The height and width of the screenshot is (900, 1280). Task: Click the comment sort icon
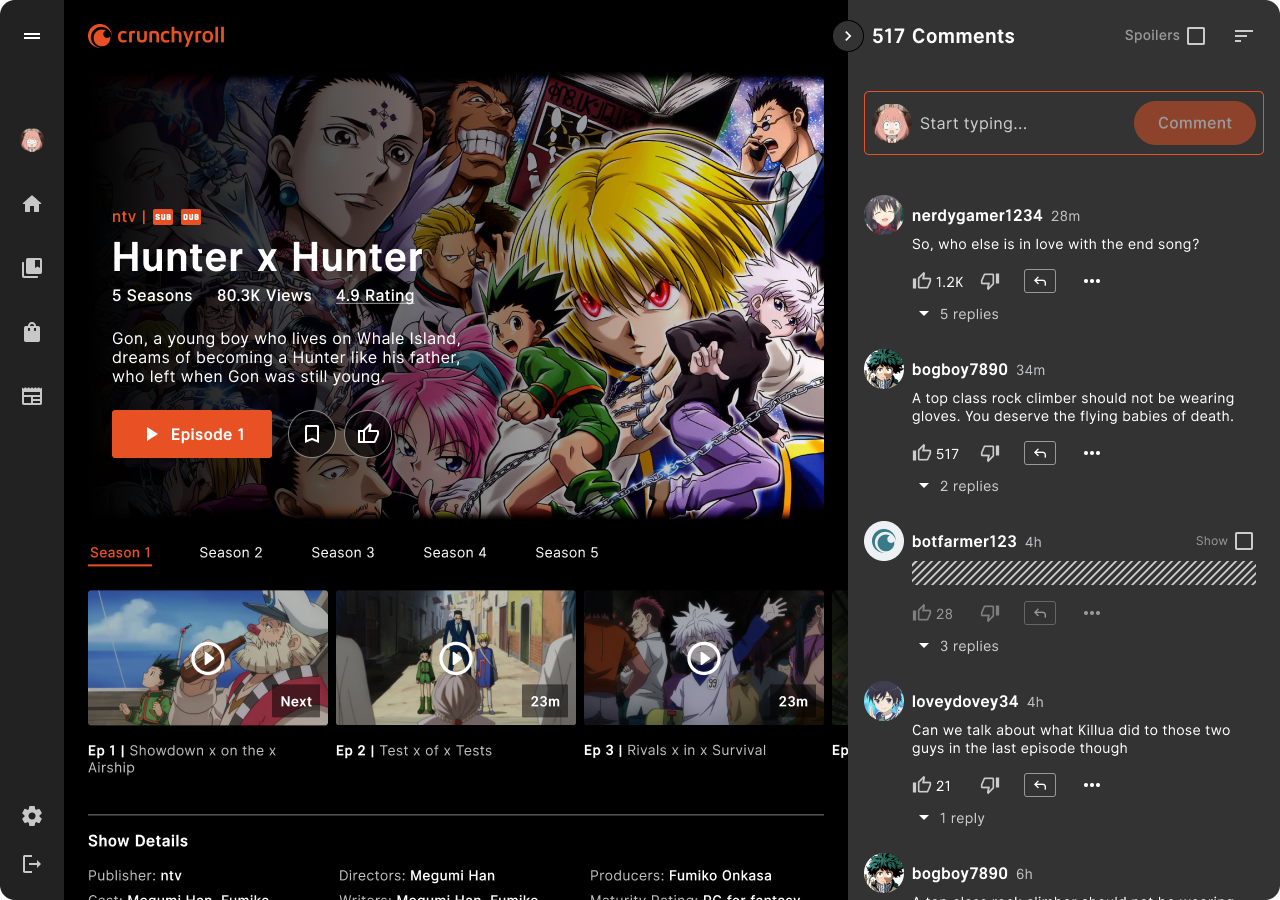point(1243,35)
